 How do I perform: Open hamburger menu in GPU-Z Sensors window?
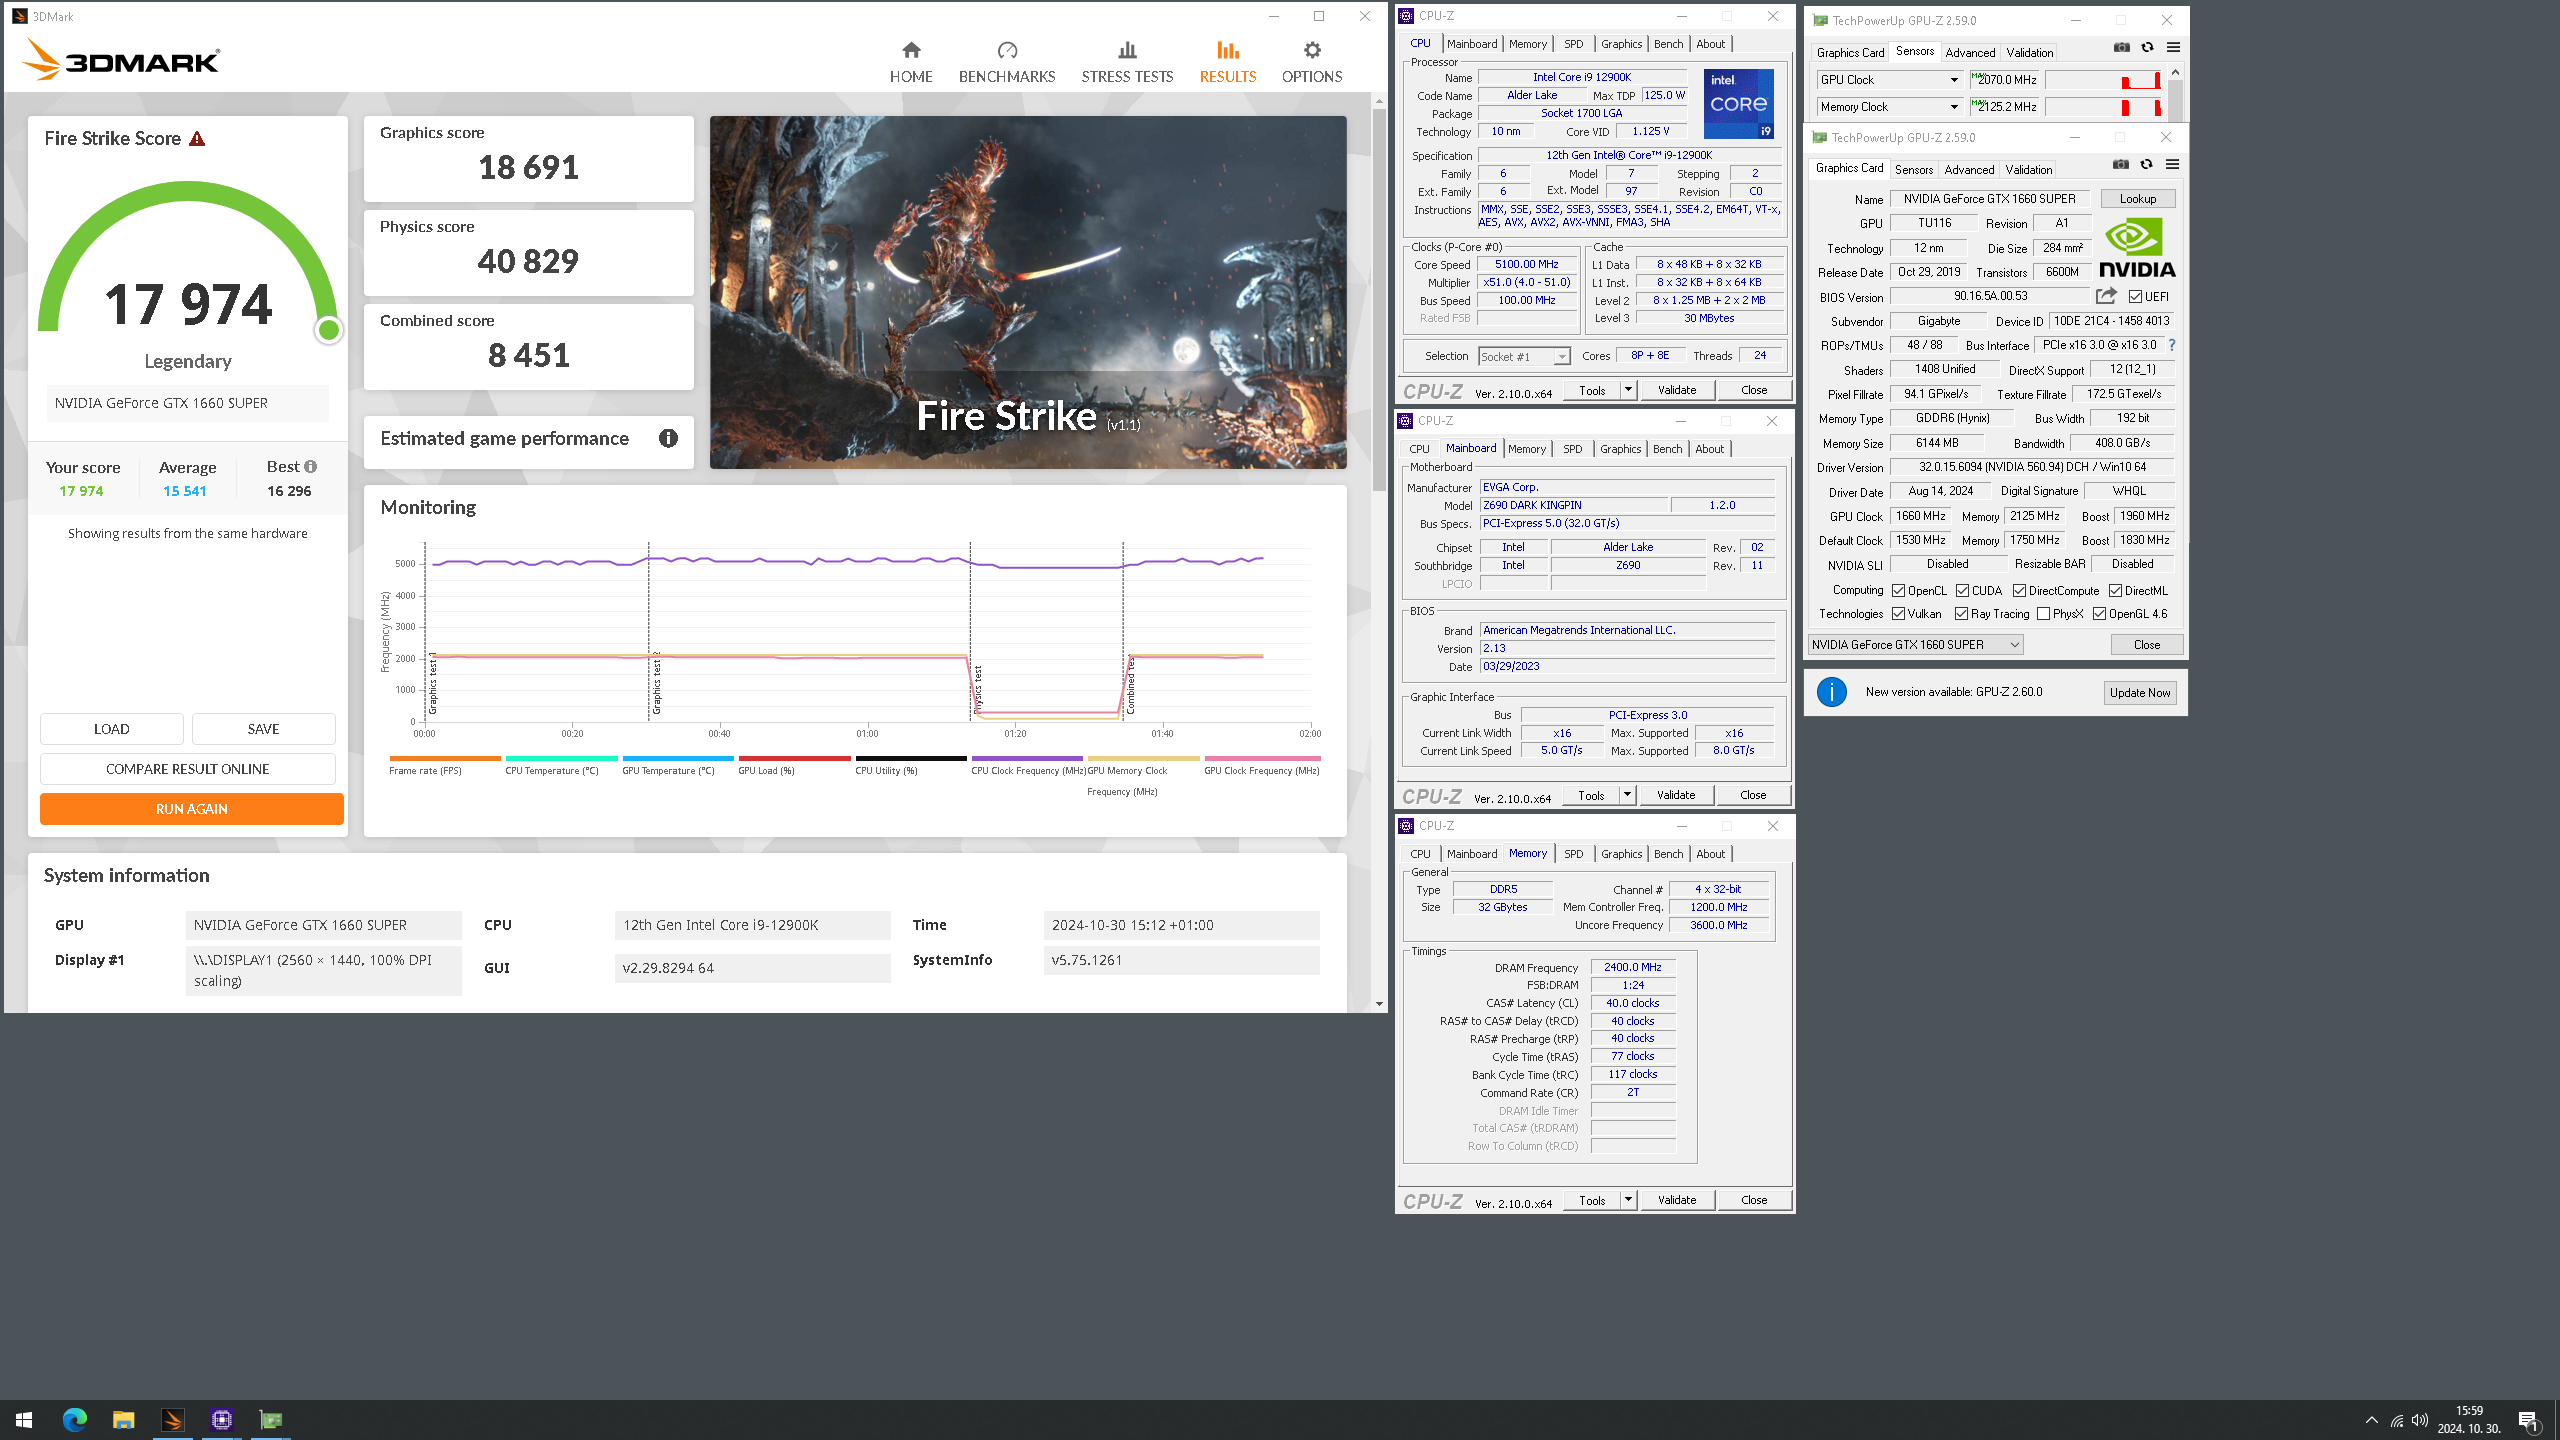pos(2173,48)
